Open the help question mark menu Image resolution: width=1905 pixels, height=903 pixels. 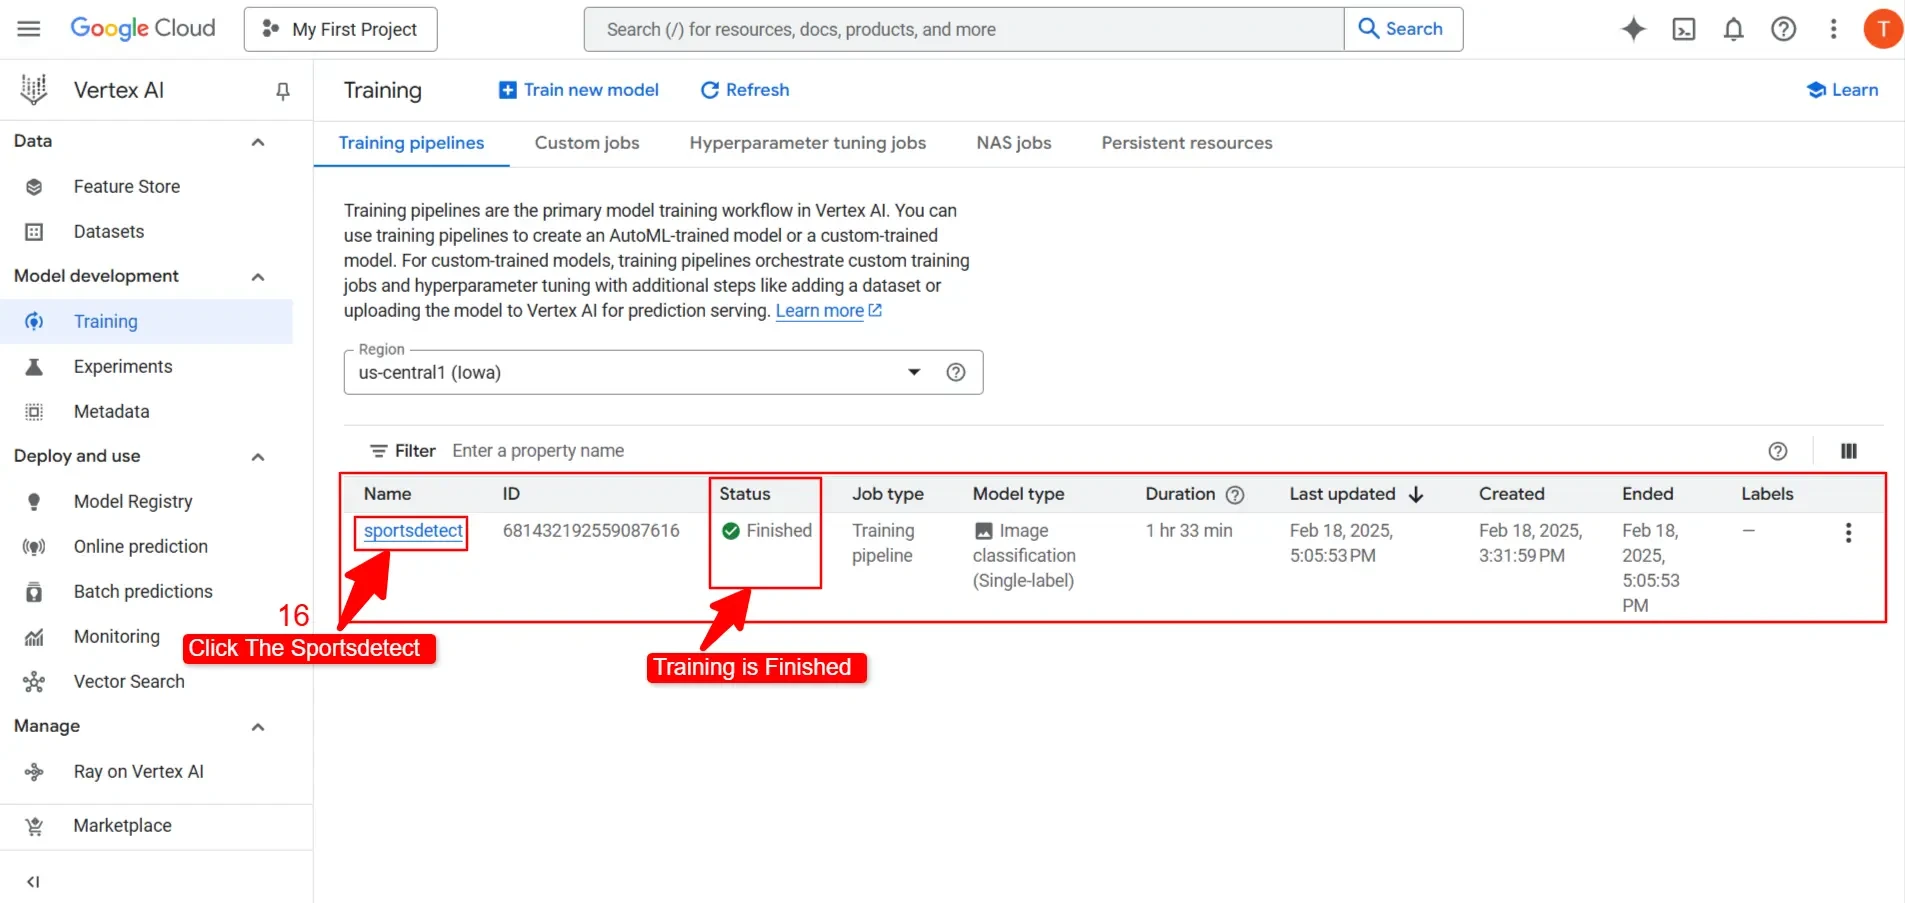point(1784,29)
